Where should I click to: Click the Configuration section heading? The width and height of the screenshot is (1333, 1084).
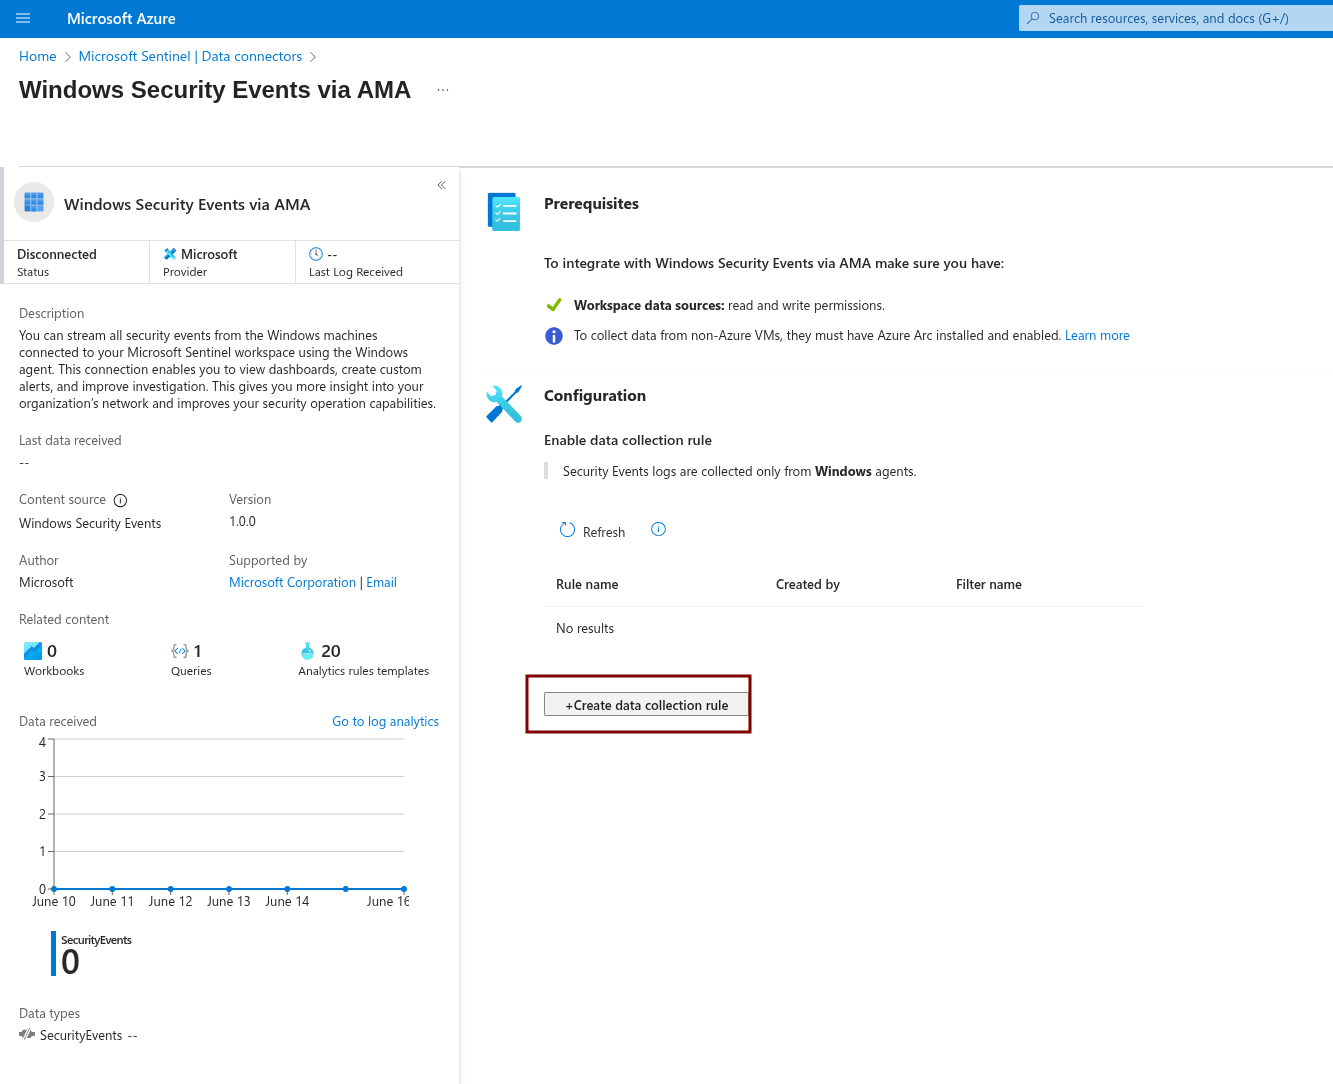595,396
